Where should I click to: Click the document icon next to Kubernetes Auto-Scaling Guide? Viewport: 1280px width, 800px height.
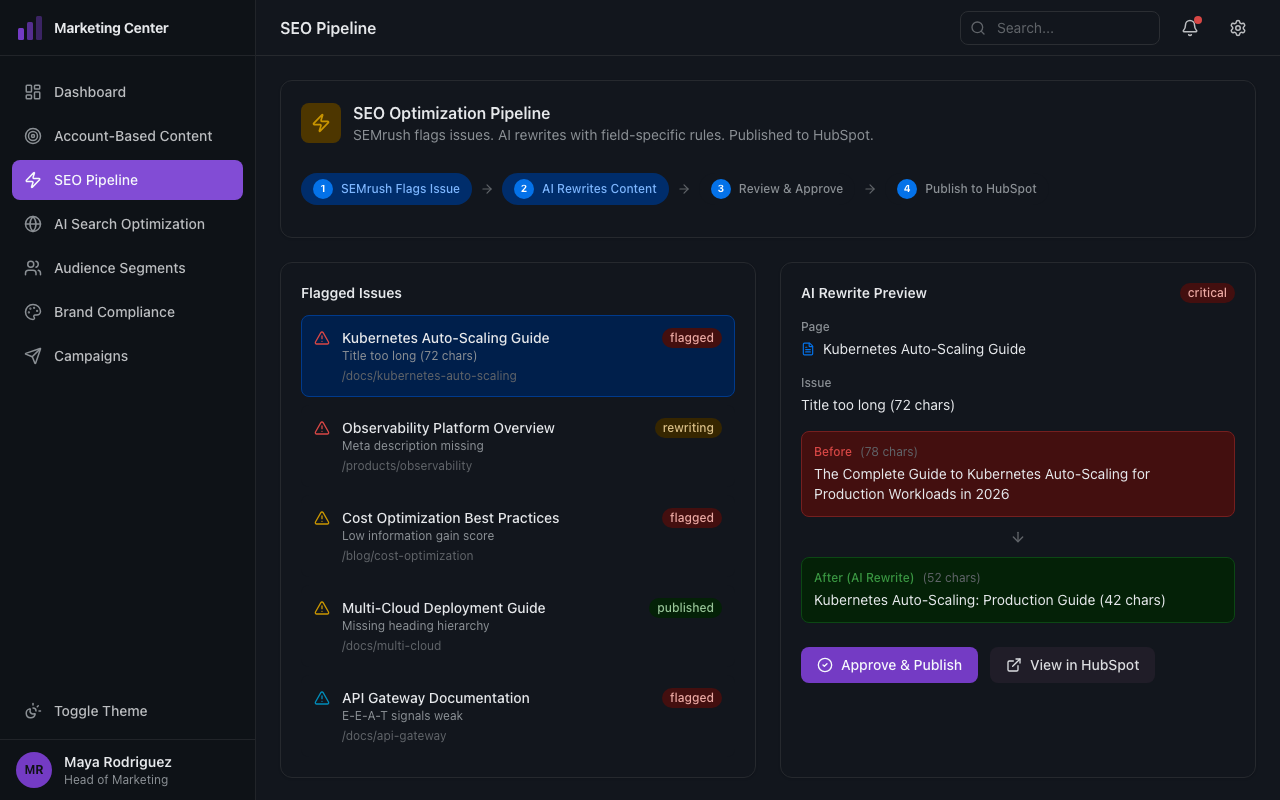click(x=808, y=348)
